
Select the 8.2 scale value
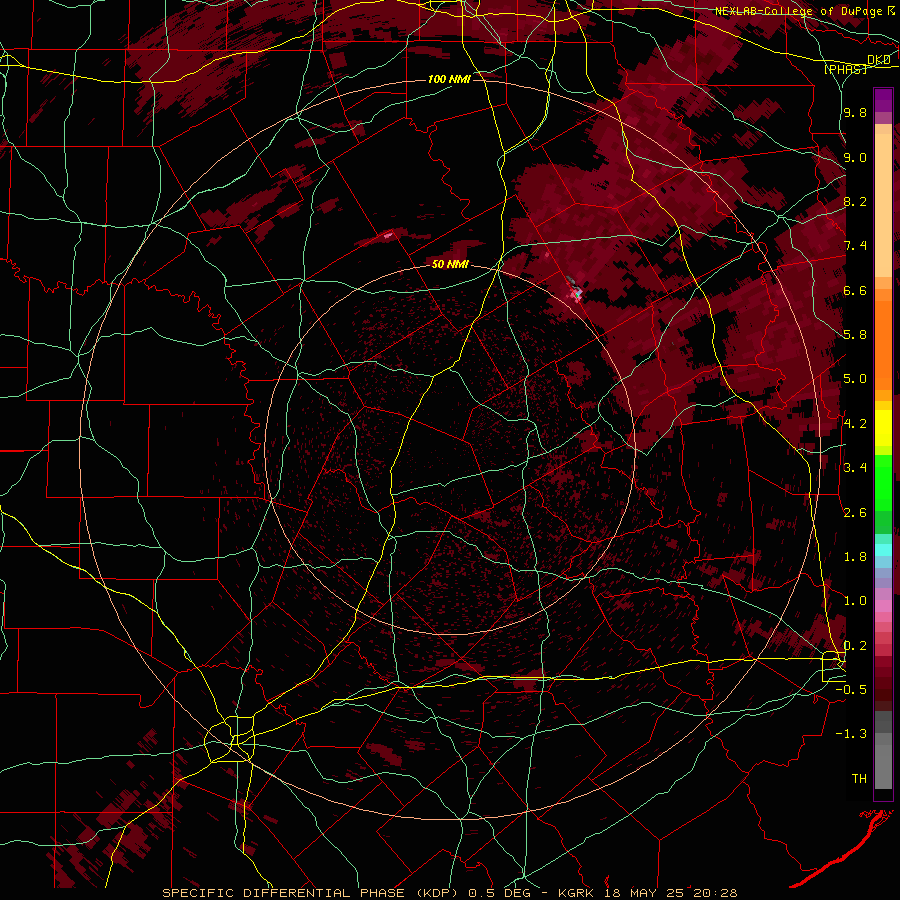[855, 201]
